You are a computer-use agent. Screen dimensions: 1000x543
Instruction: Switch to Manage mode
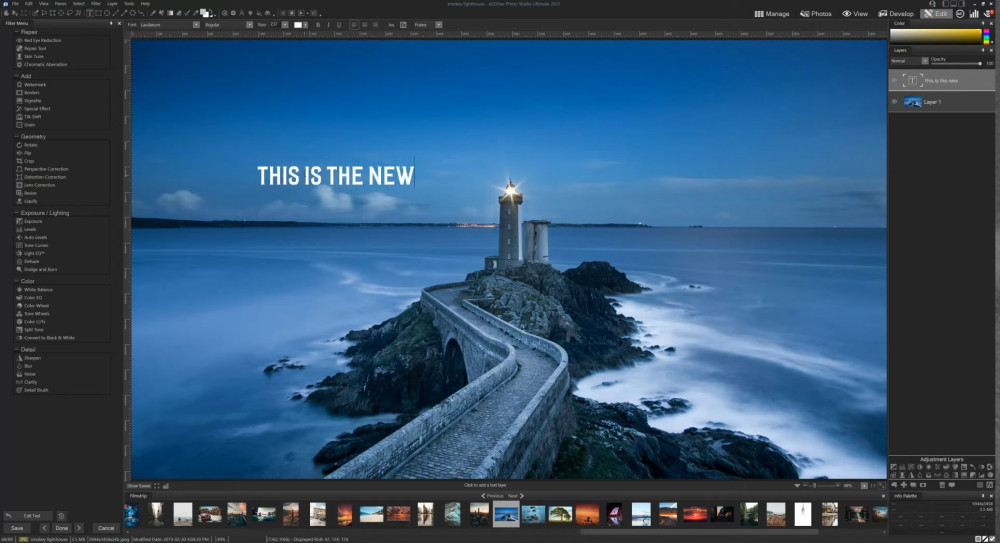[772, 13]
